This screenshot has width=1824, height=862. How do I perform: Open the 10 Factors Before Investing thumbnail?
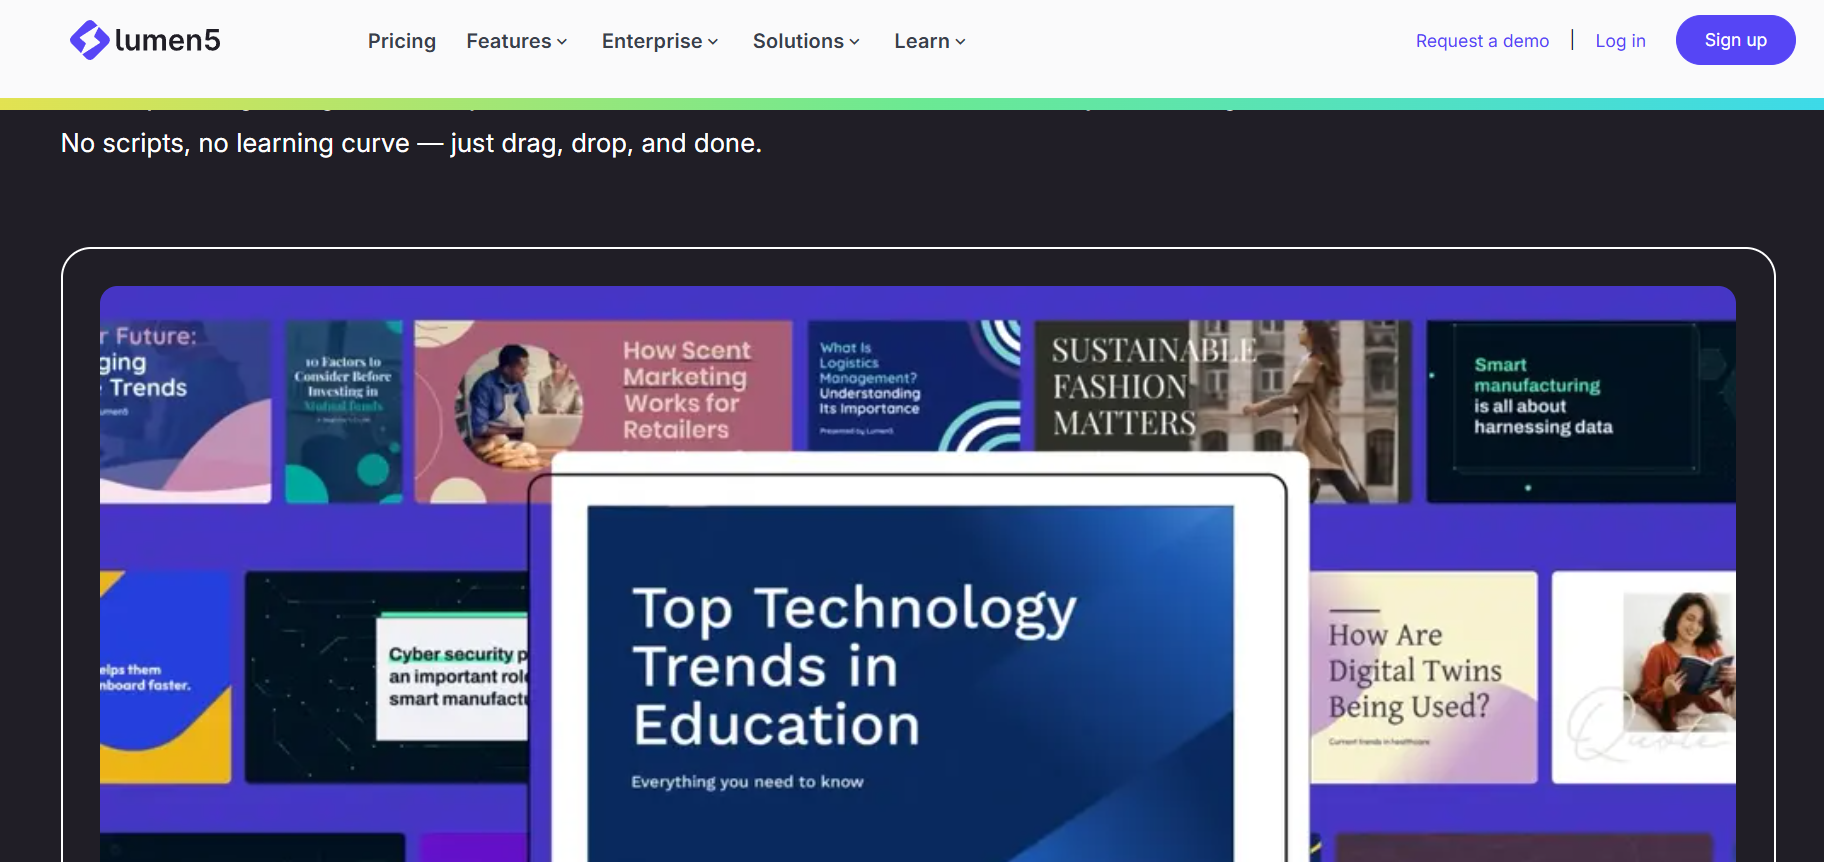pyautogui.click(x=344, y=411)
